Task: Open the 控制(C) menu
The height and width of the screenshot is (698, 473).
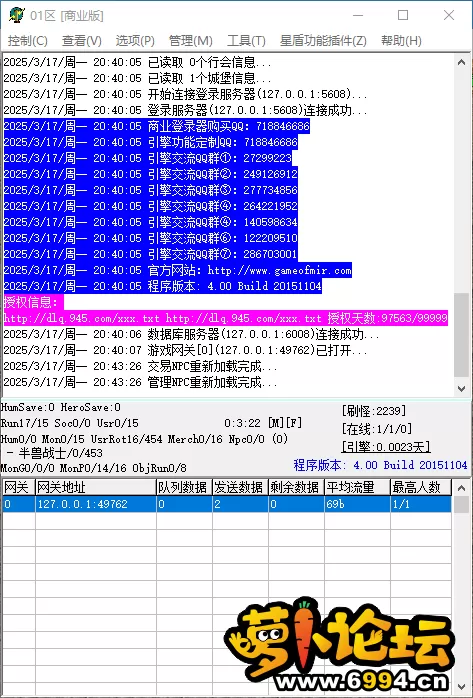Action: 28,41
